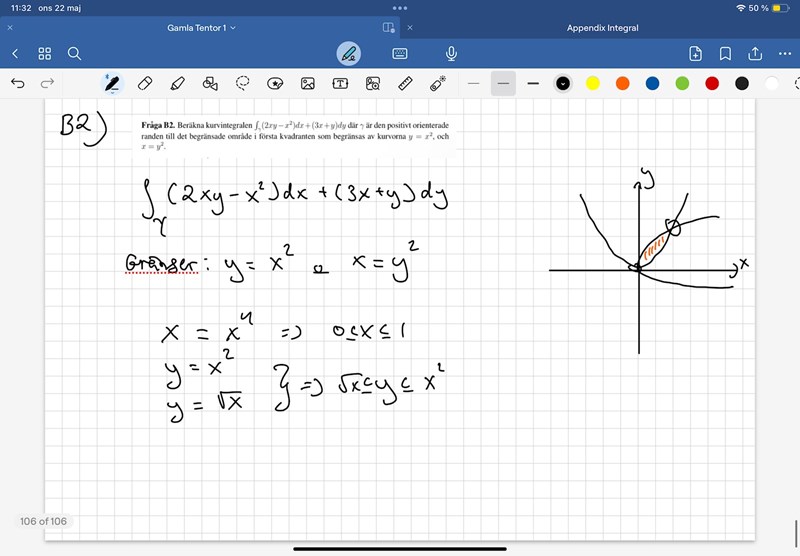This screenshot has width=800, height=556.
Task: Select the Pen tool
Action: tap(112, 83)
